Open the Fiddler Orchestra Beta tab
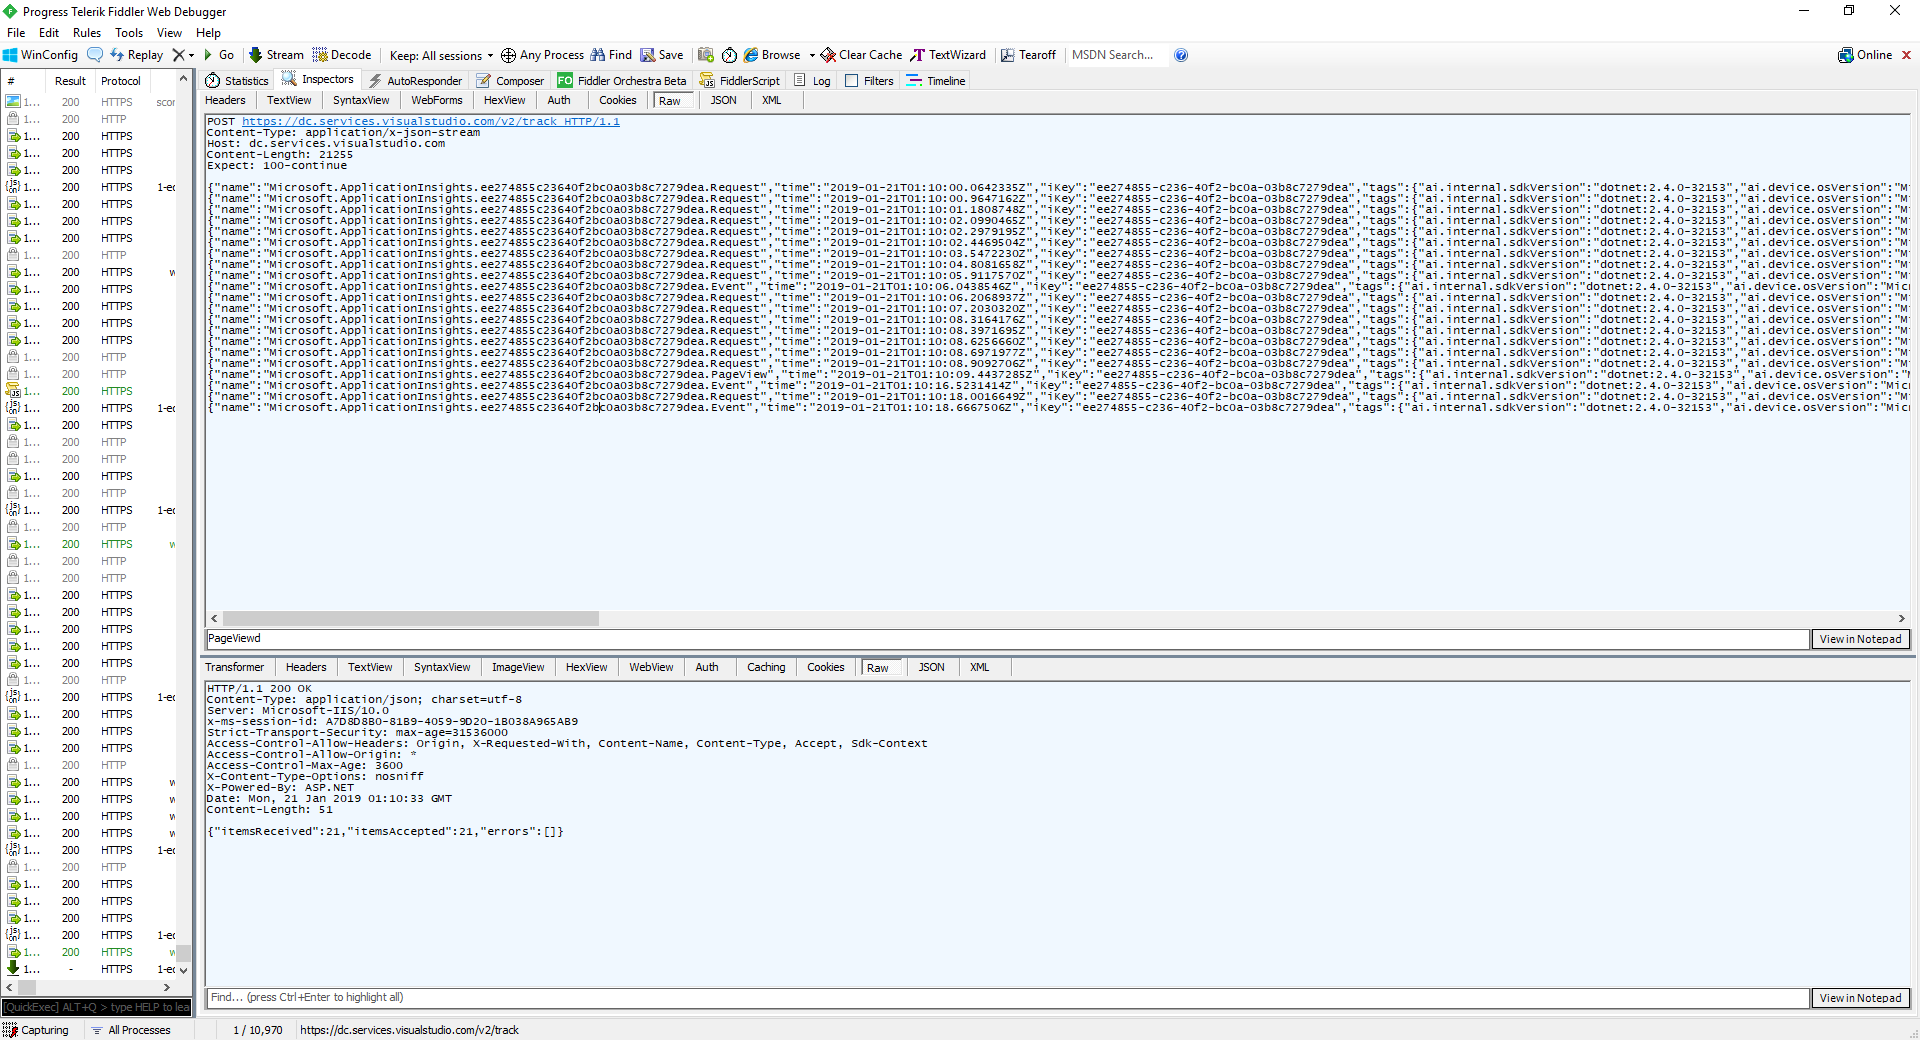1920x1040 pixels. [x=622, y=81]
